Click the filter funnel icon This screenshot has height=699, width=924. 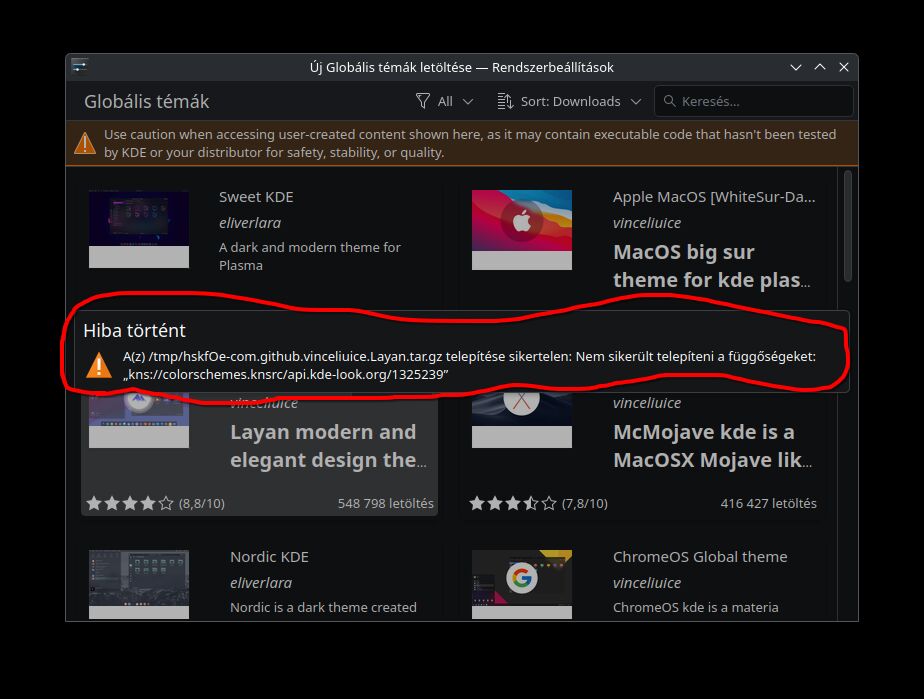pyautogui.click(x=423, y=101)
